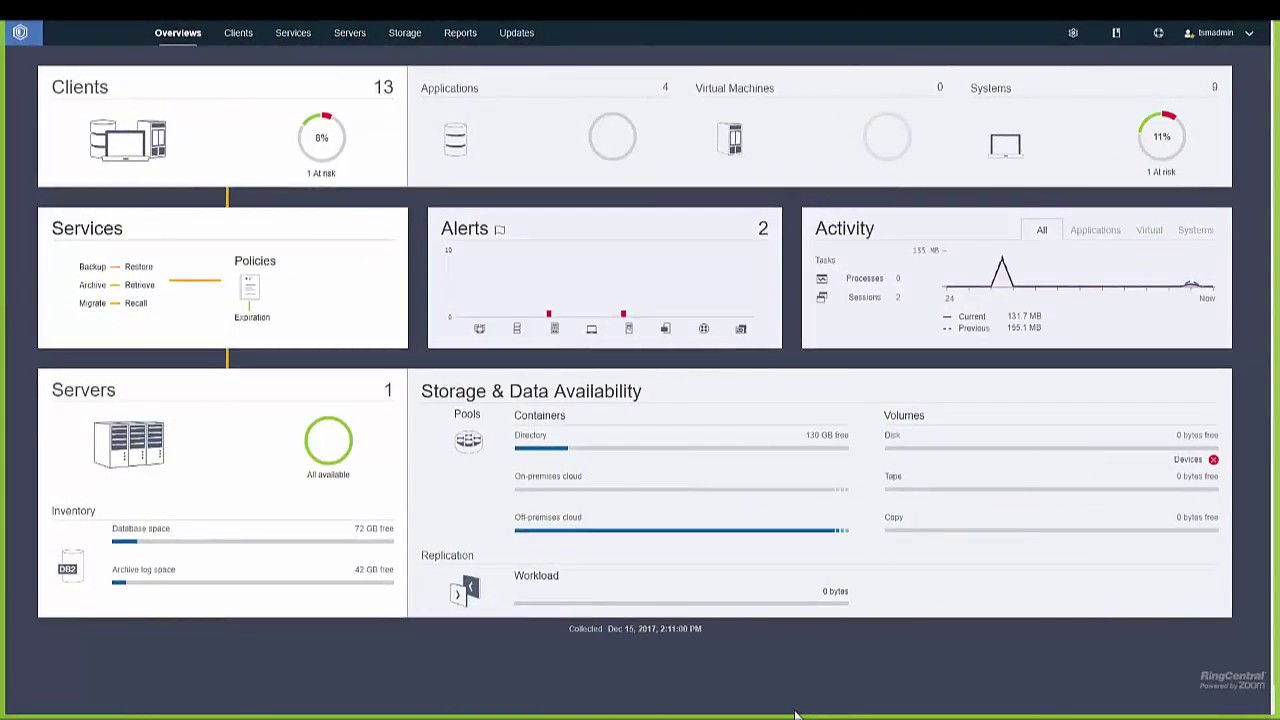Select the Virtual tab in Activity
The height and width of the screenshot is (720, 1280).
tap(1149, 230)
